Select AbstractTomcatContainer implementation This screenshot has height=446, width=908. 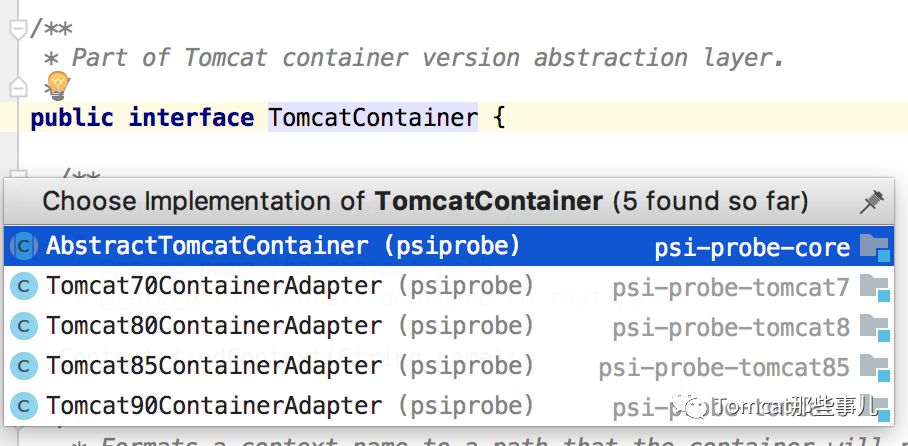[206, 246]
